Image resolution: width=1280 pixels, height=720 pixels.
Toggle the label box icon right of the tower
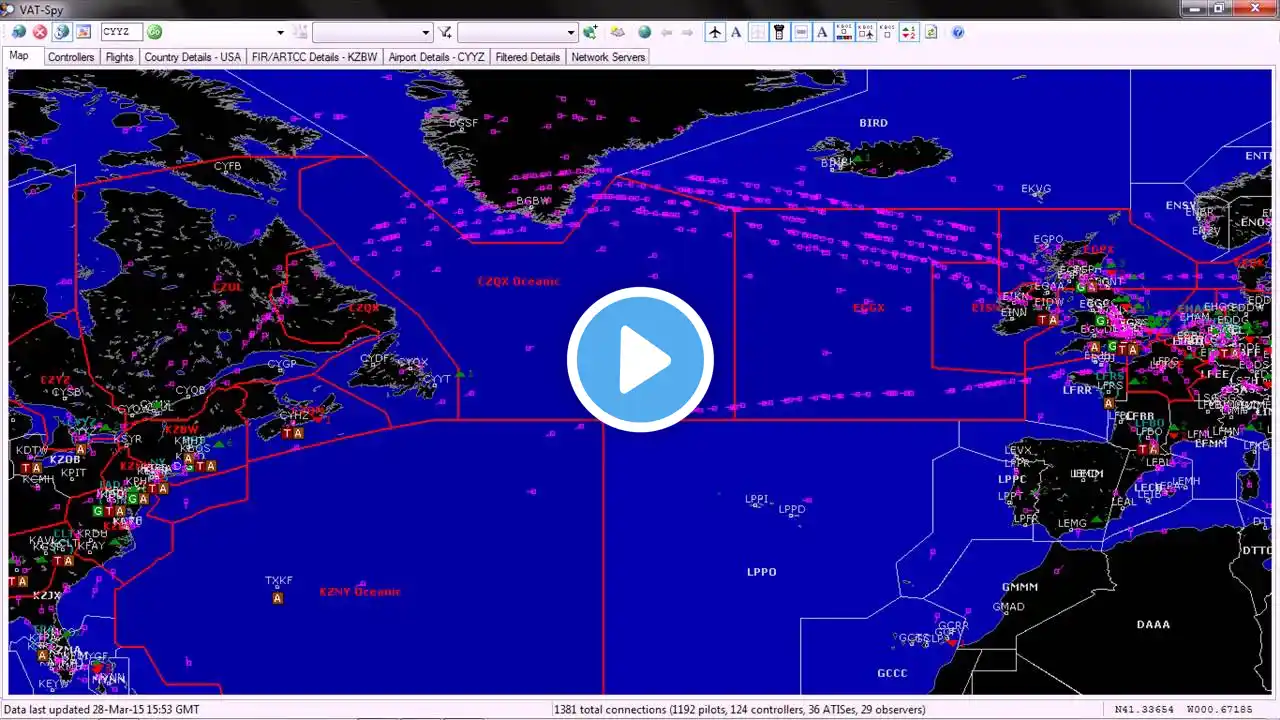click(801, 32)
